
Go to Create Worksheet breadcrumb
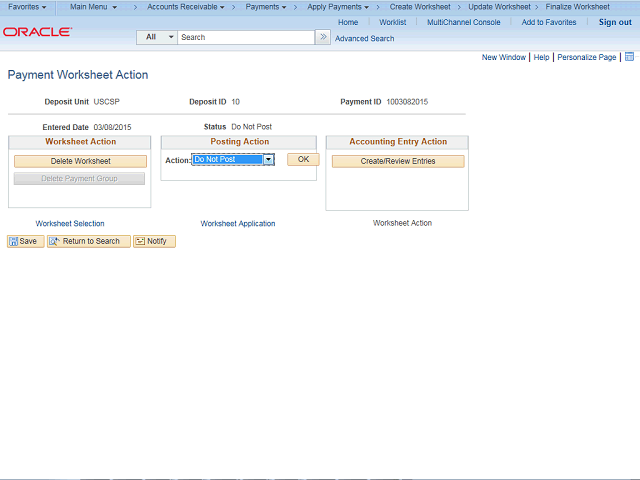(x=420, y=7)
